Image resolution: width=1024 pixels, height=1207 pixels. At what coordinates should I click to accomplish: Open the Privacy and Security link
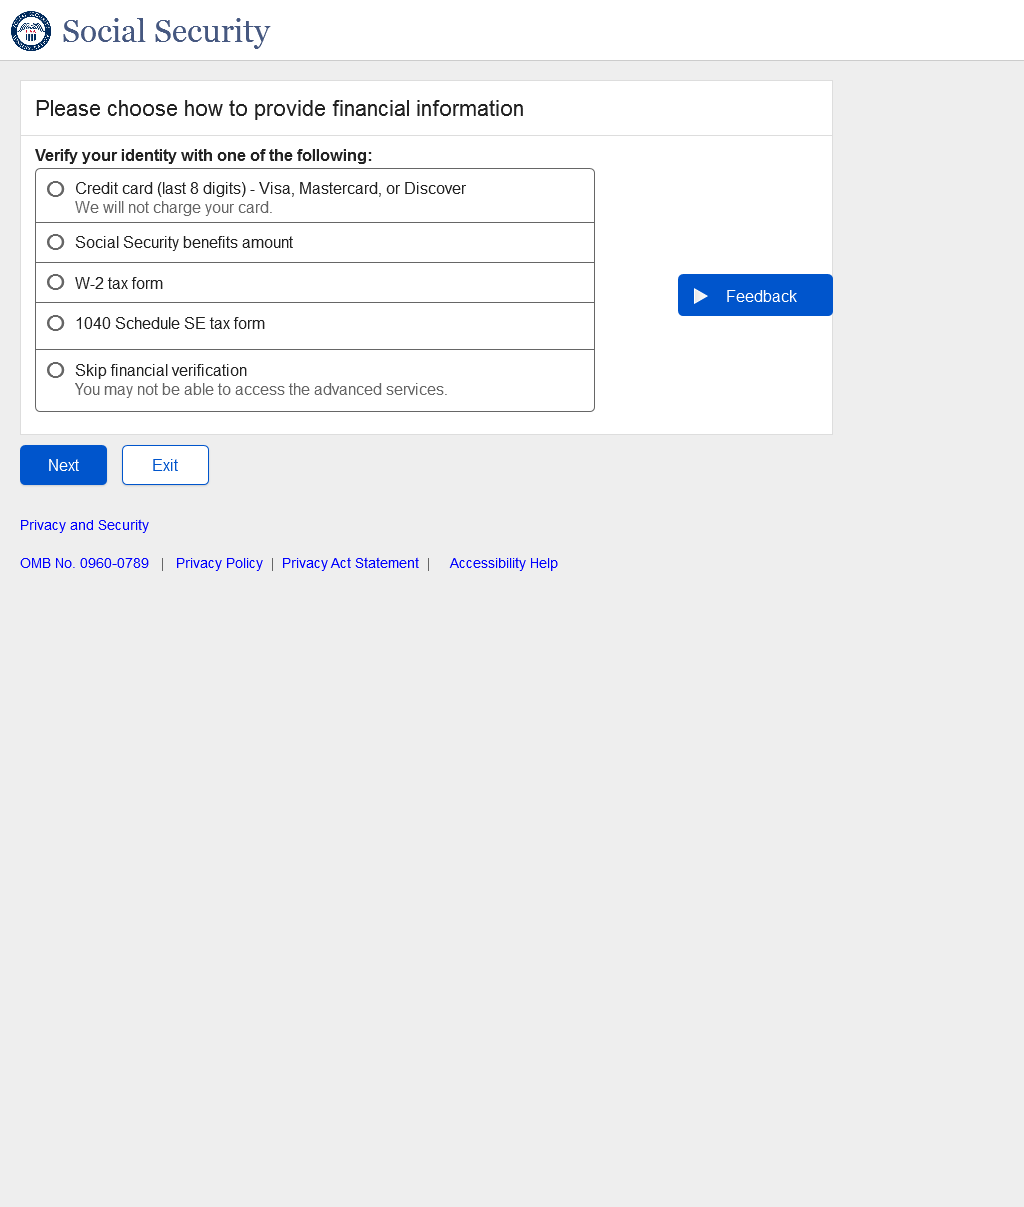[x=84, y=525]
